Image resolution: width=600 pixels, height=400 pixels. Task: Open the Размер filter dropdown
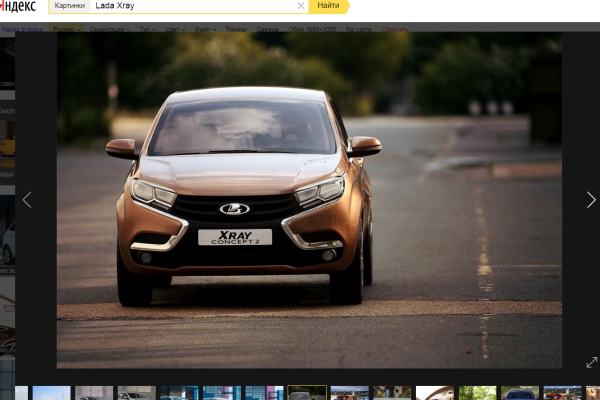click(67, 29)
